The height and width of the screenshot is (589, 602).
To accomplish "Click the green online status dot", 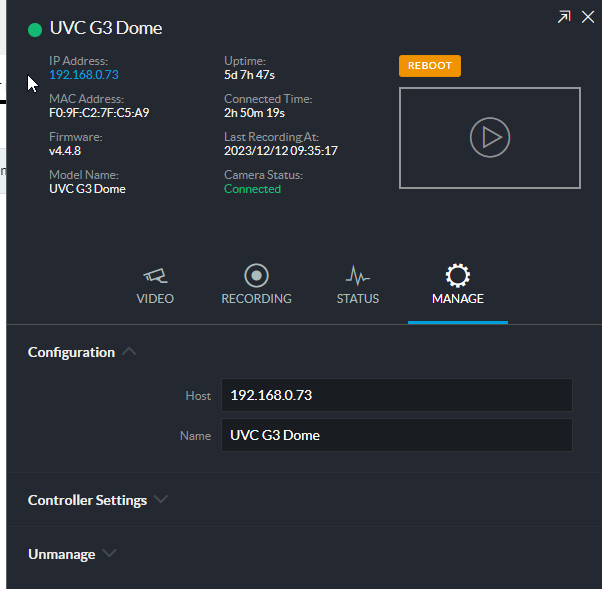I will [x=35, y=30].
